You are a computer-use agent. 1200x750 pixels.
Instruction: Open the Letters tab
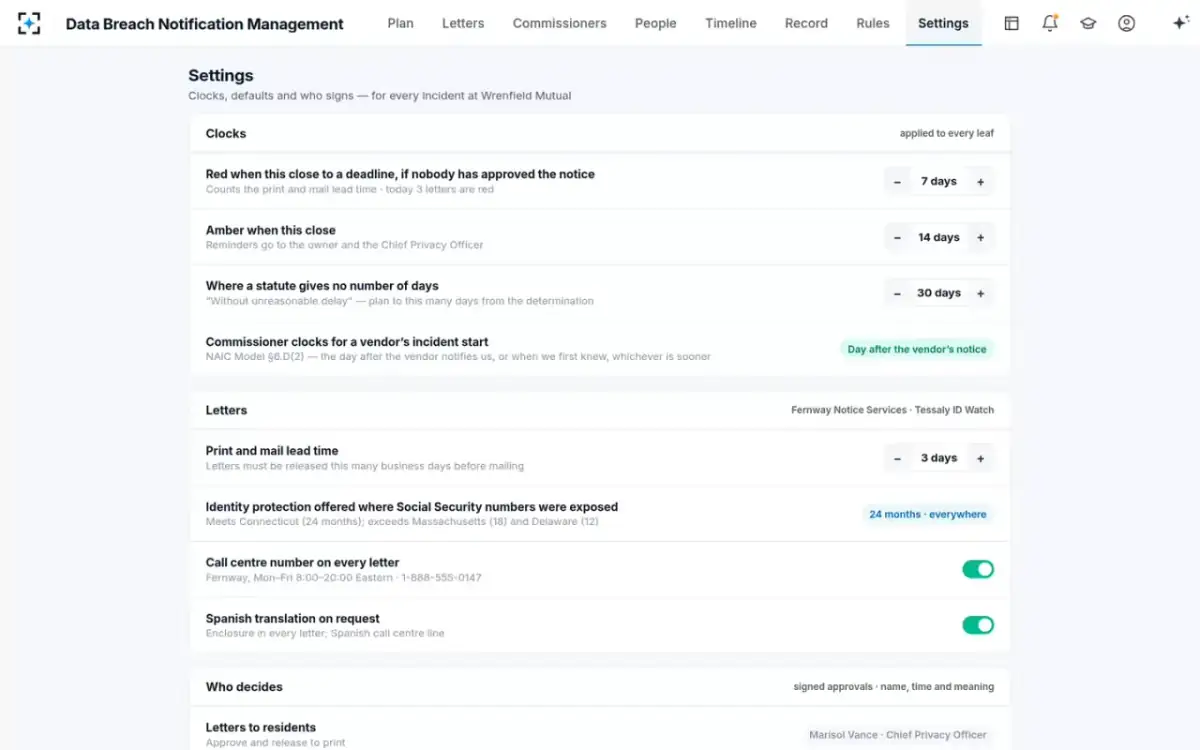pos(463,23)
